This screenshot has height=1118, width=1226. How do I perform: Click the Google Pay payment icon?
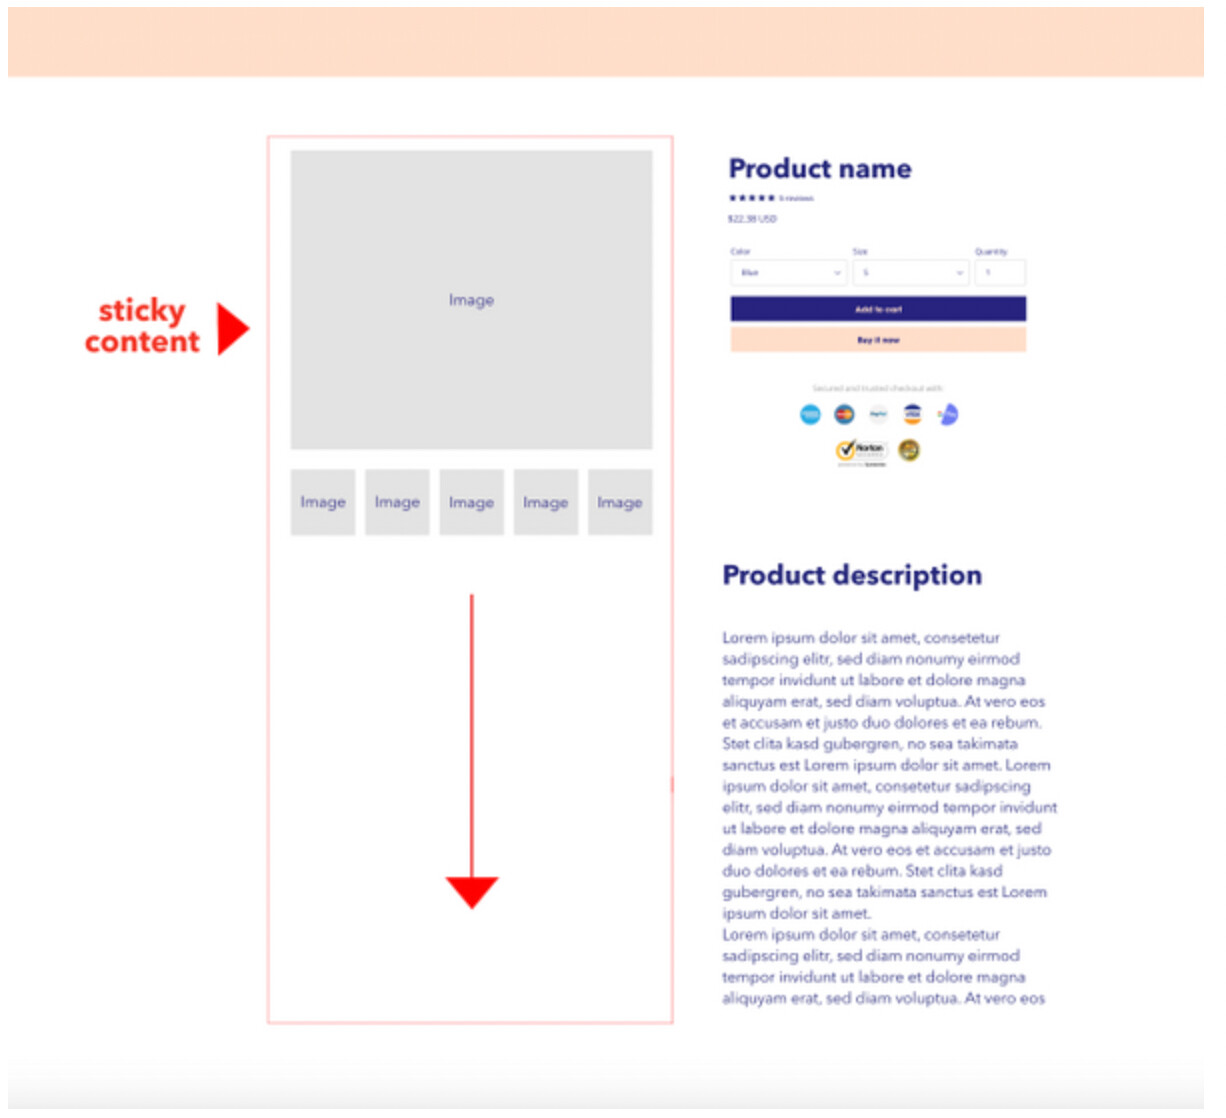pyautogui.click(x=947, y=414)
